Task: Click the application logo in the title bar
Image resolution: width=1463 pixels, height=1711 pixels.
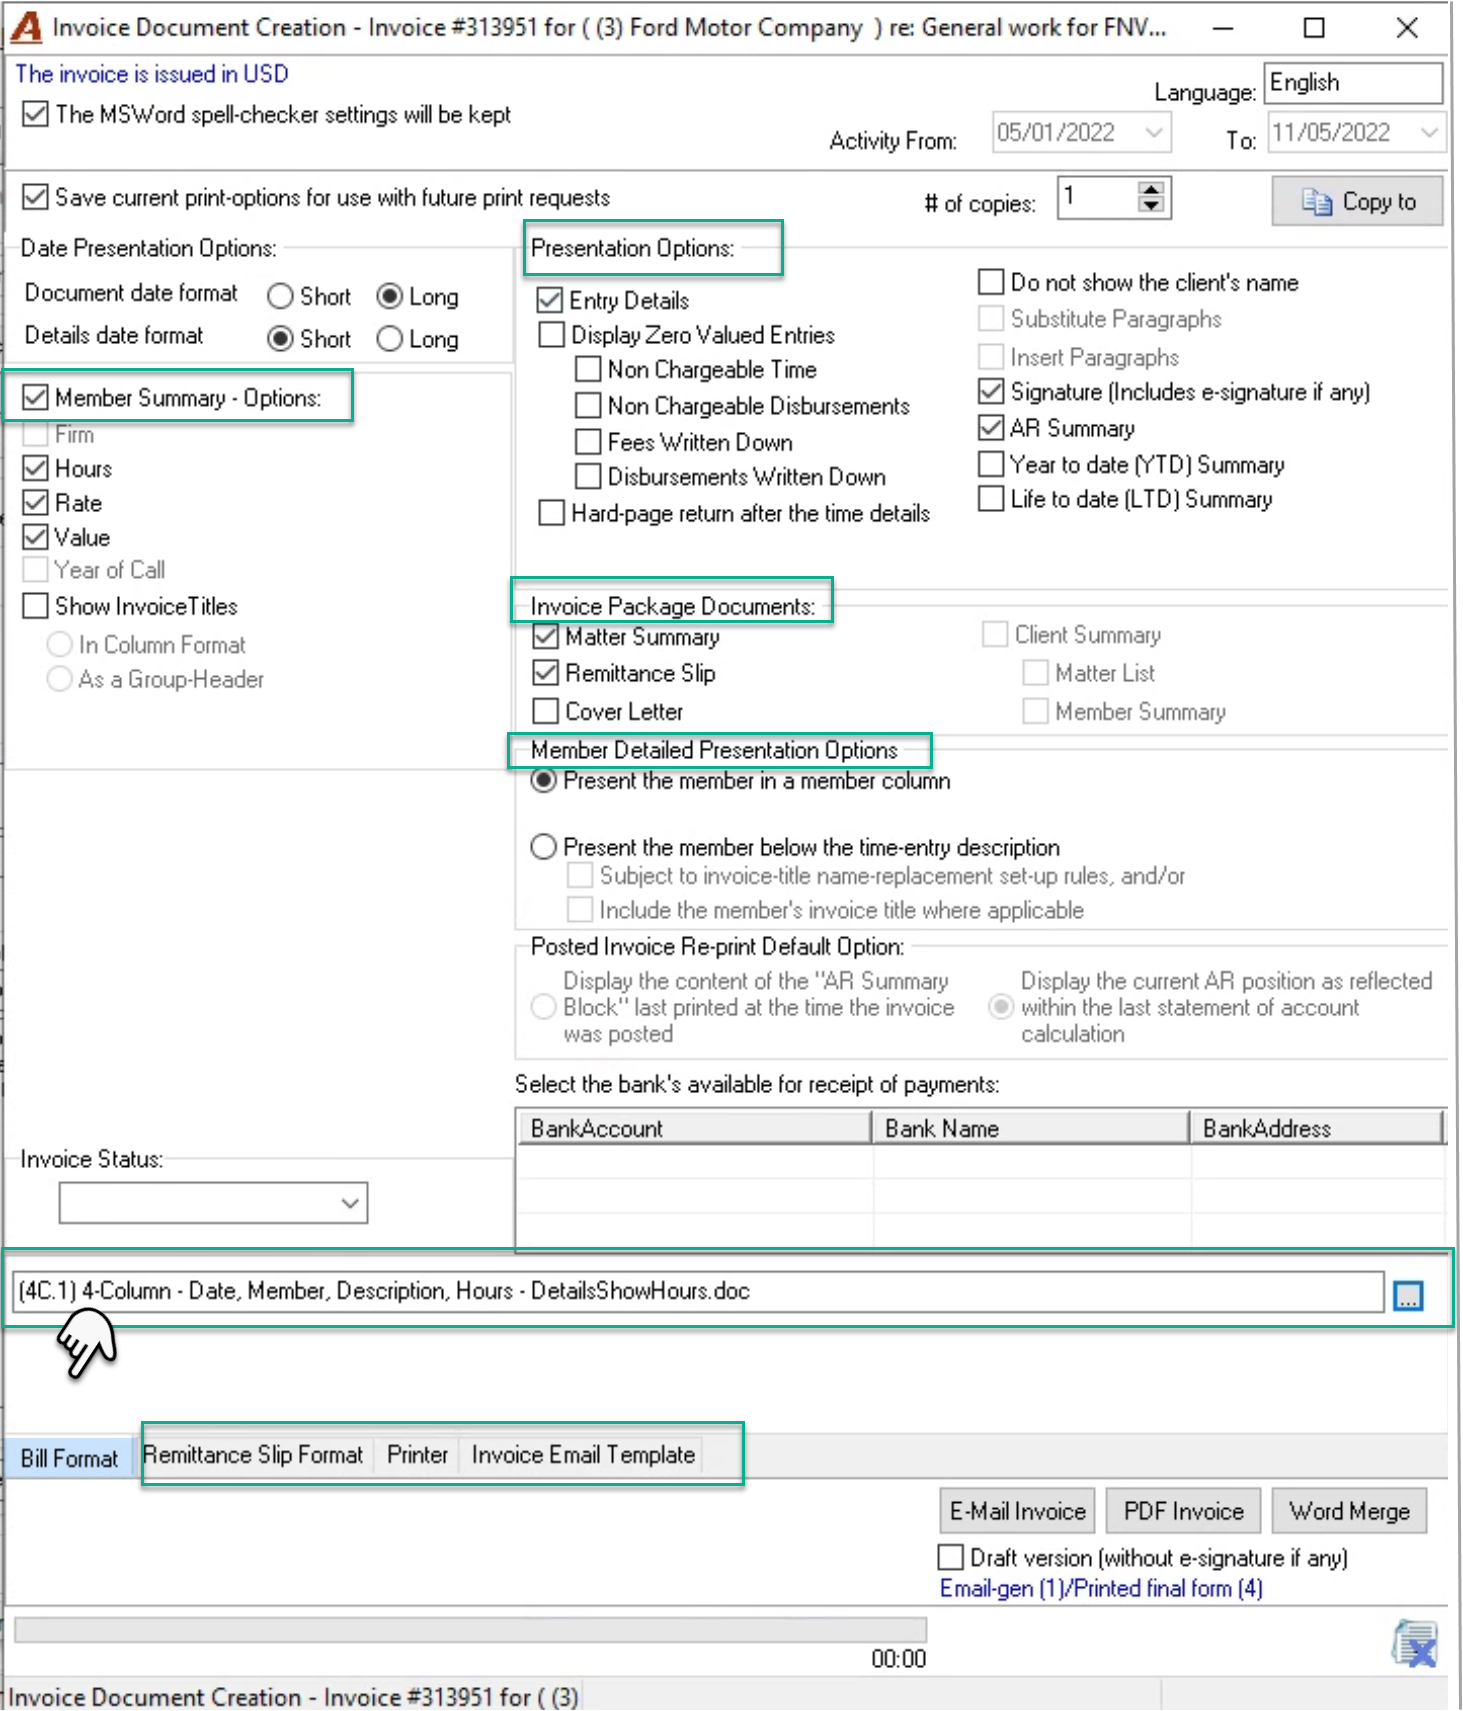Action: click(x=26, y=27)
